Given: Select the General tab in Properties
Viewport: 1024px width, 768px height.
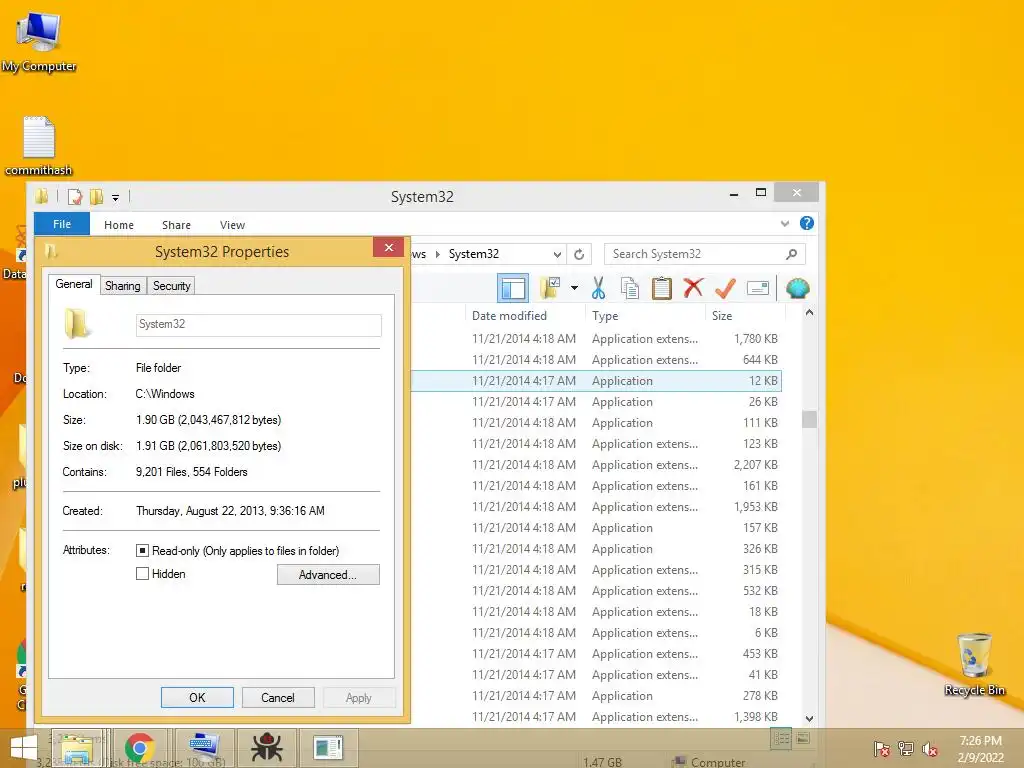Looking at the screenshot, I should point(74,284).
